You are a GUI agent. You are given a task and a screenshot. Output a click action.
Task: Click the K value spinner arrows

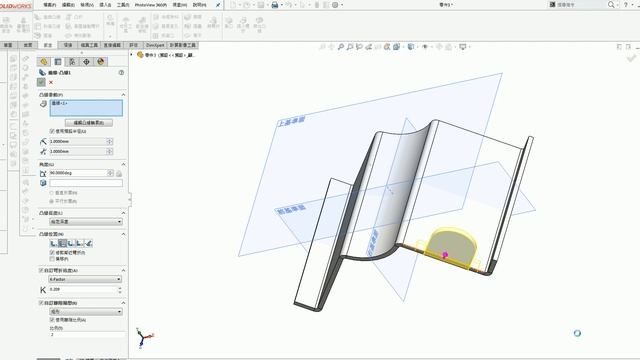click(120, 290)
